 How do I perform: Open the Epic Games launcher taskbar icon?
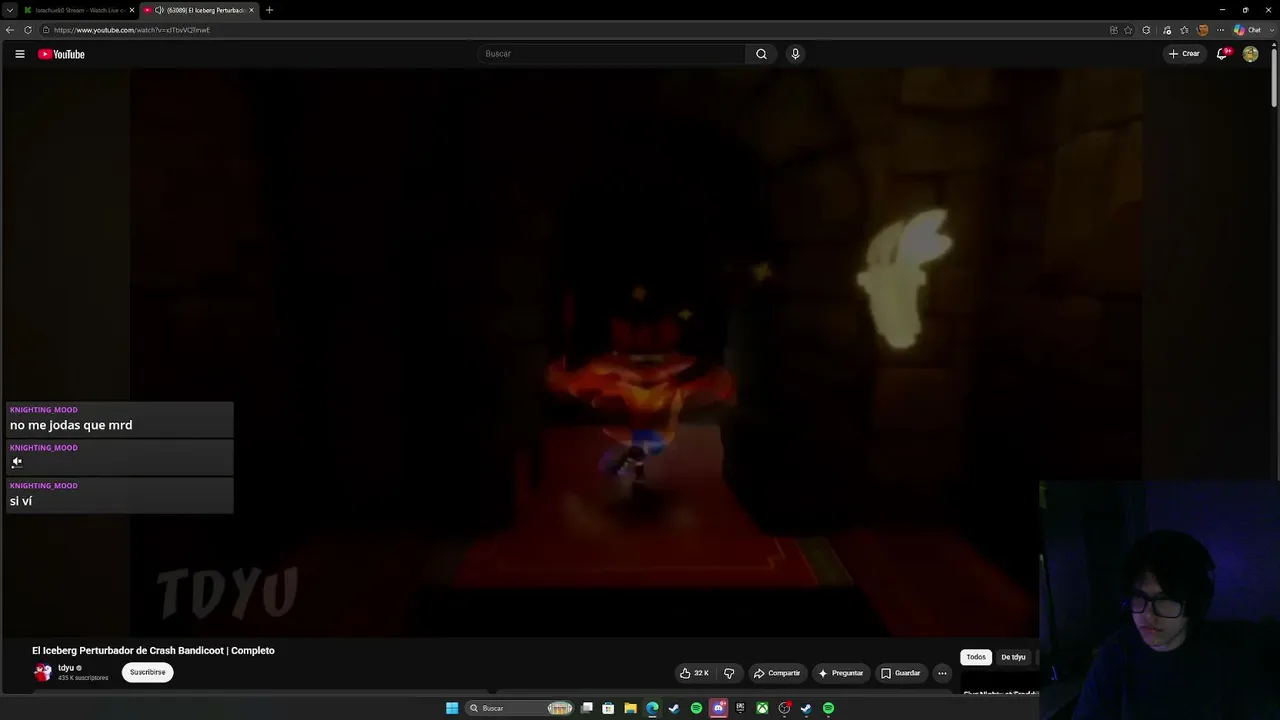740,708
